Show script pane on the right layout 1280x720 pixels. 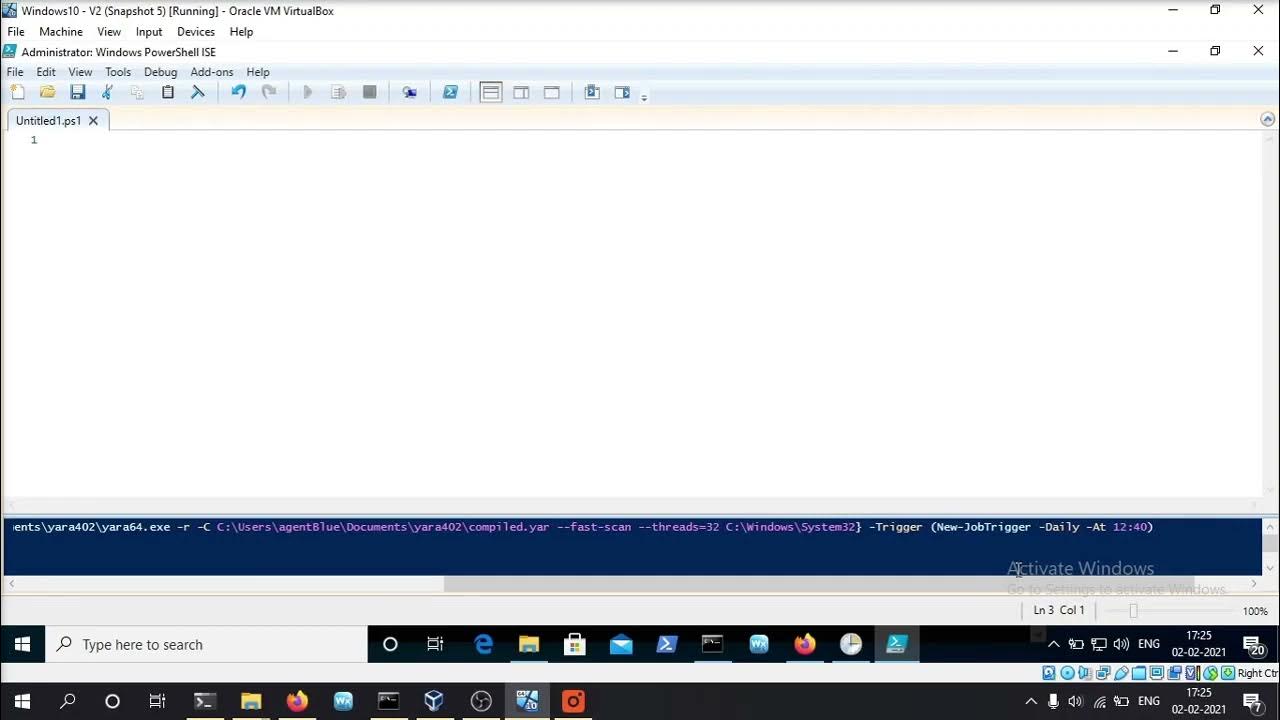pos(521,92)
